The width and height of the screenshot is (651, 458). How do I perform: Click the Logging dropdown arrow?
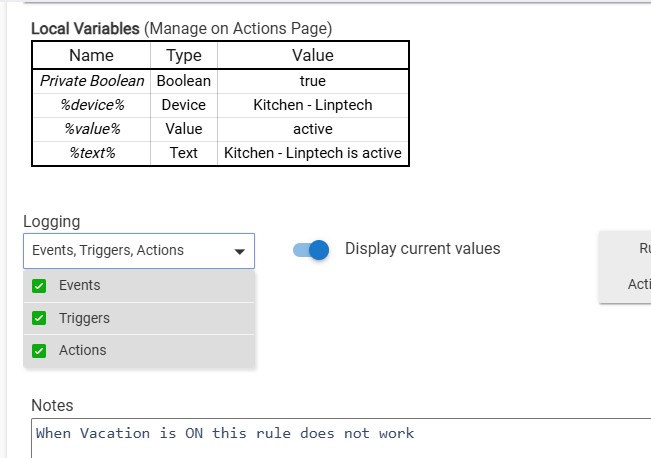(x=240, y=252)
